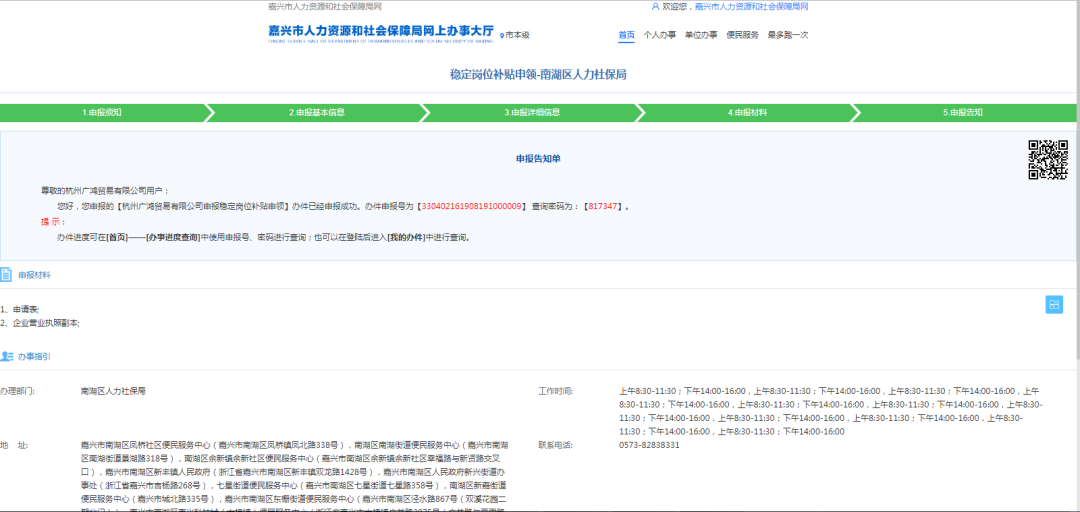
Task: Click the person icon beside 办事指引
Action: click(x=6, y=356)
